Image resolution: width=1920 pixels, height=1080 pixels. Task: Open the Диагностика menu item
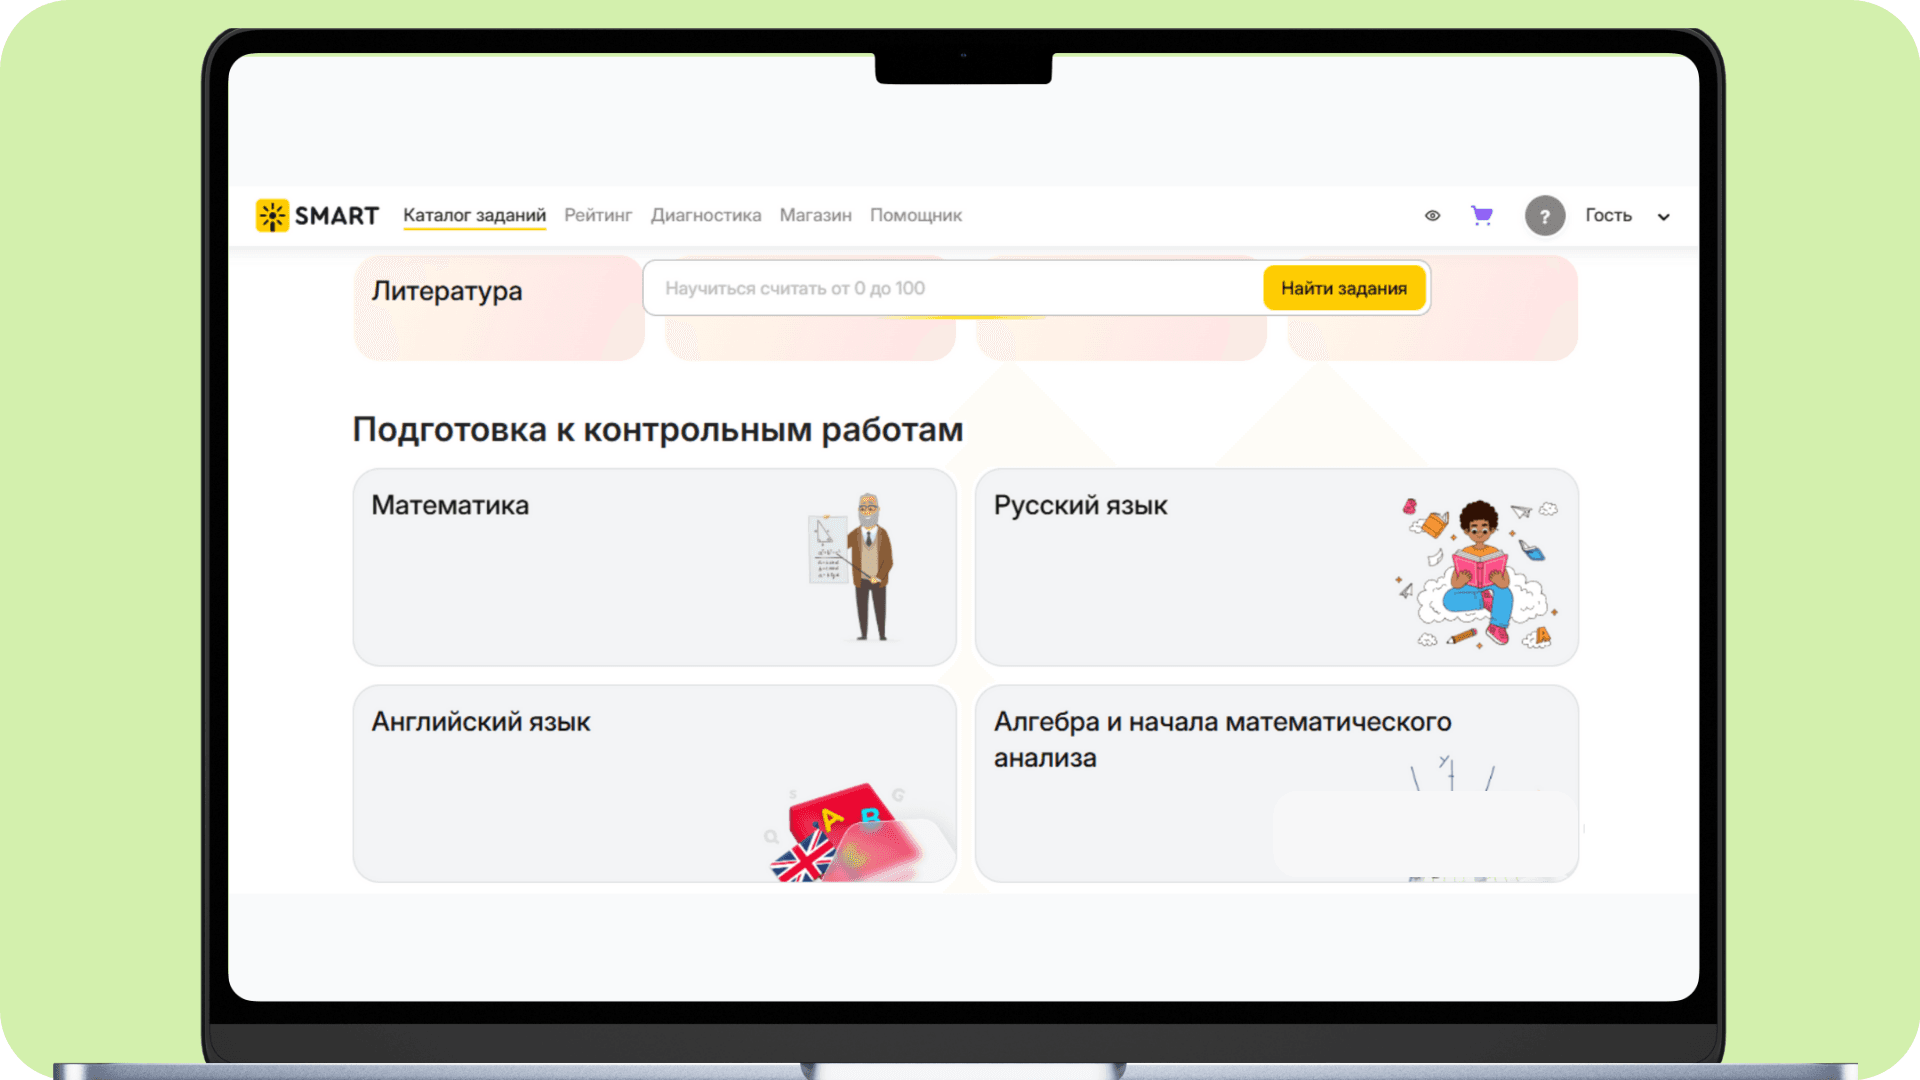(x=705, y=215)
